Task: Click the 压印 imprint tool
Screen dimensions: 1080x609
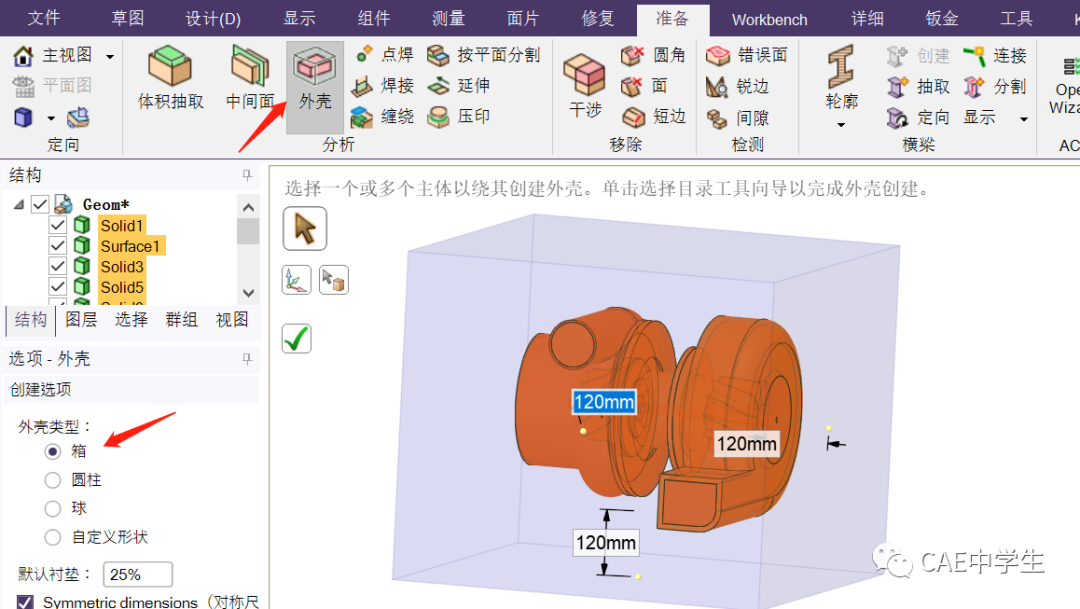Action: [459, 116]
